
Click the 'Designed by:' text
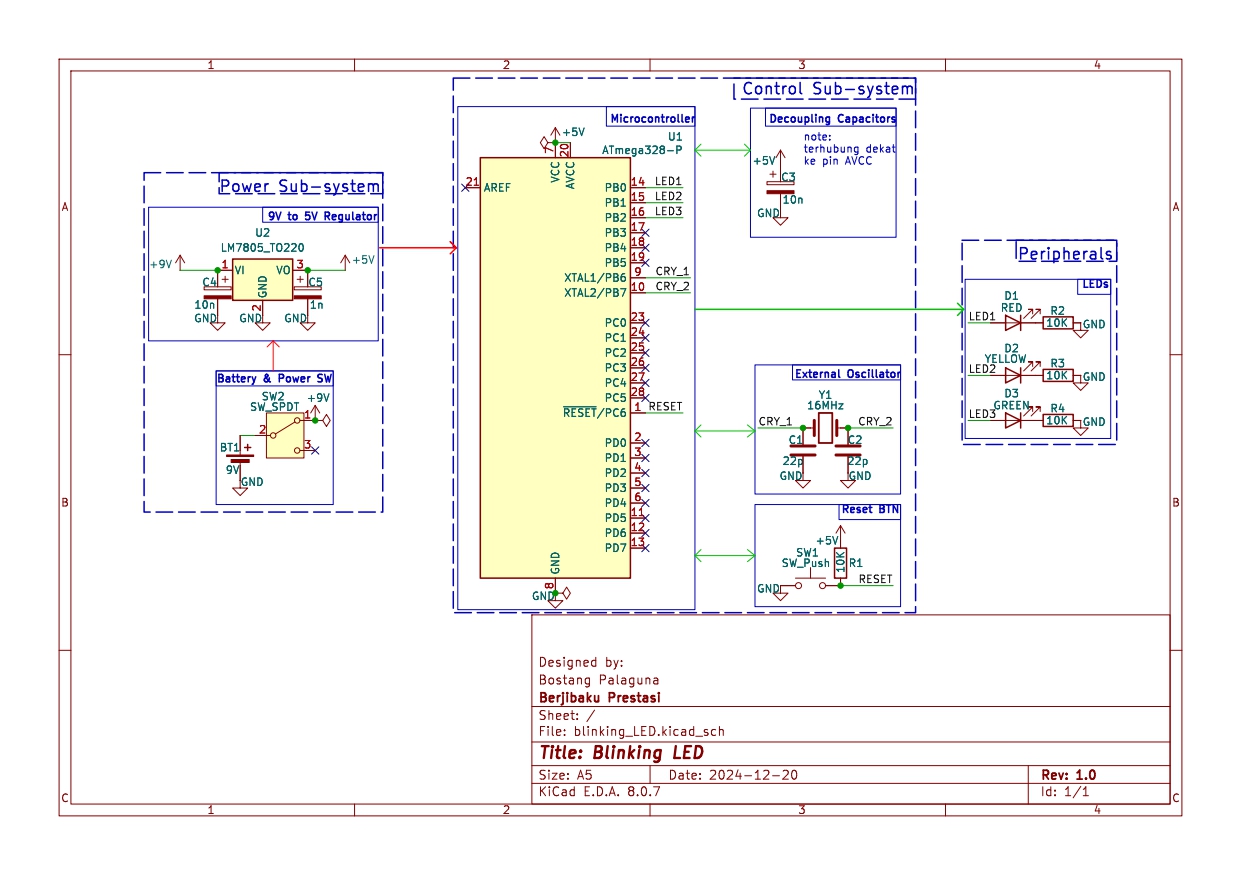tap(581, 662)
